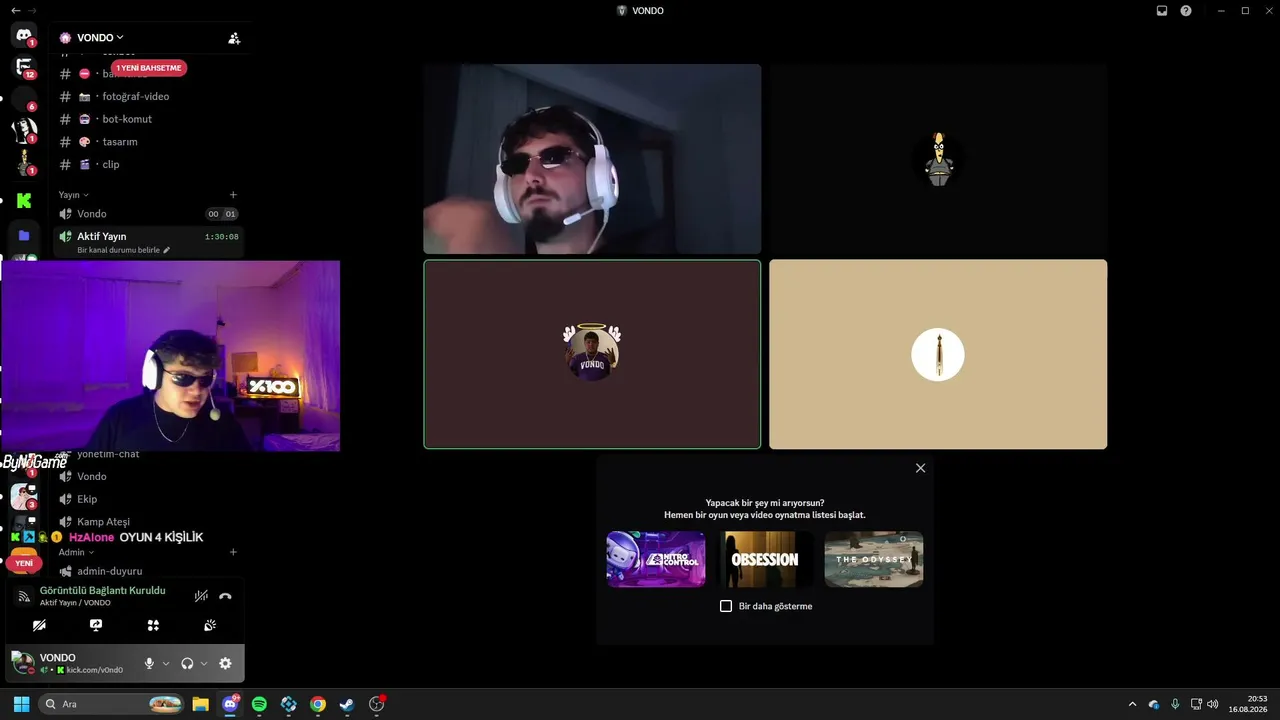Open the soundboard
The height and width of the screenshot is (720, 1280).
click(210, 625)
